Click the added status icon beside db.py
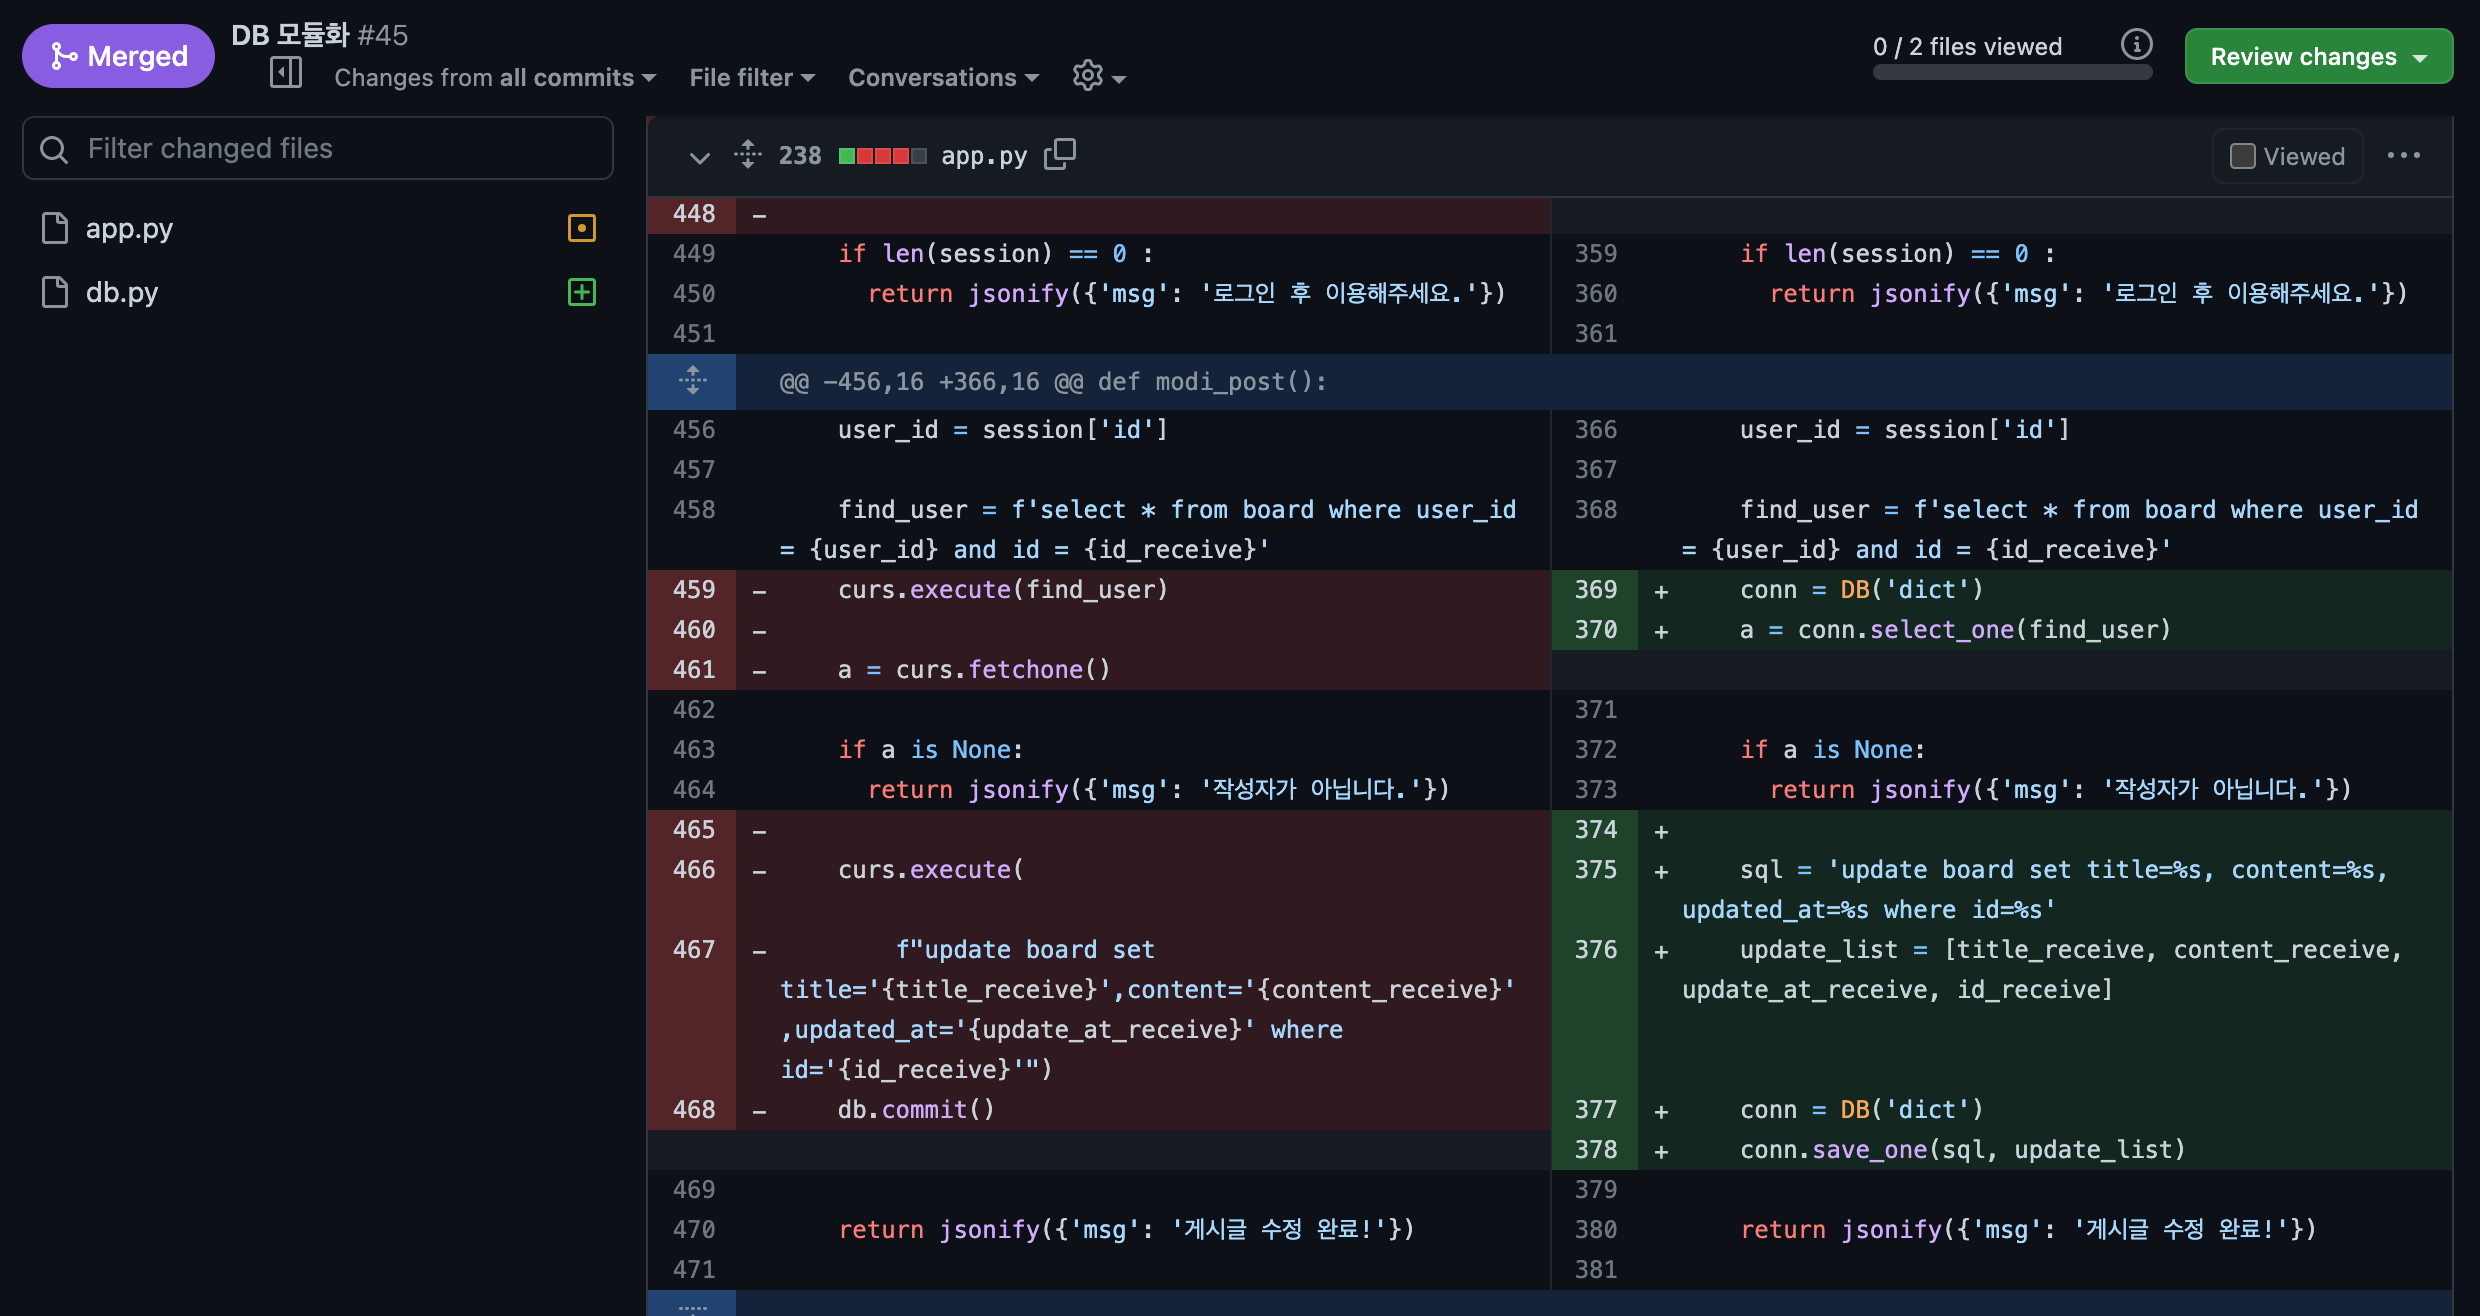This screenshot has width=2480, height=1316. [x=581, y=292]
